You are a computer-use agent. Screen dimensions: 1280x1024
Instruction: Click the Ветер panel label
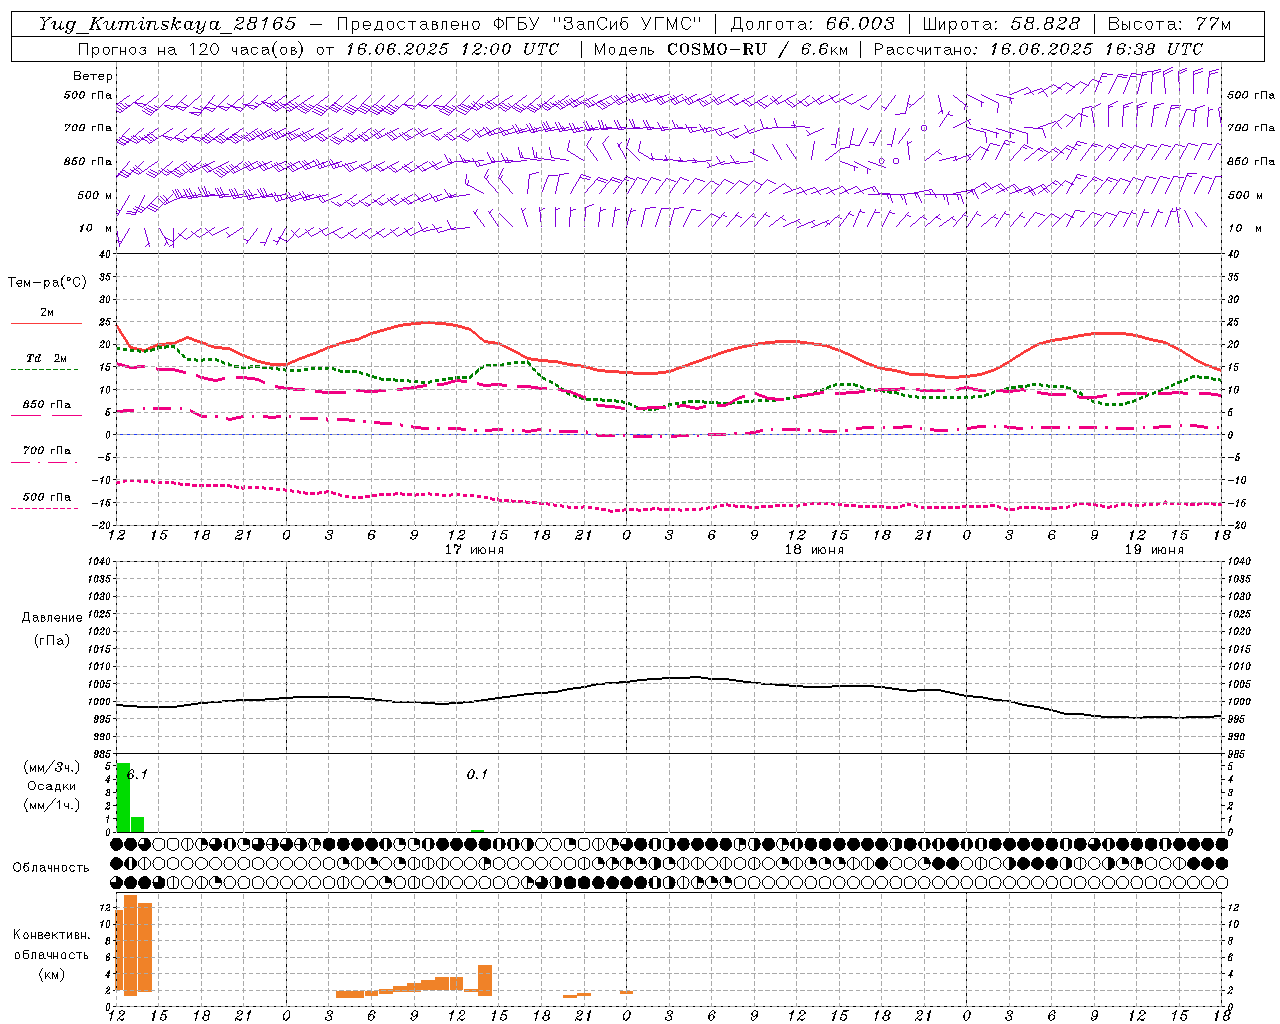(x=92, y=76)
